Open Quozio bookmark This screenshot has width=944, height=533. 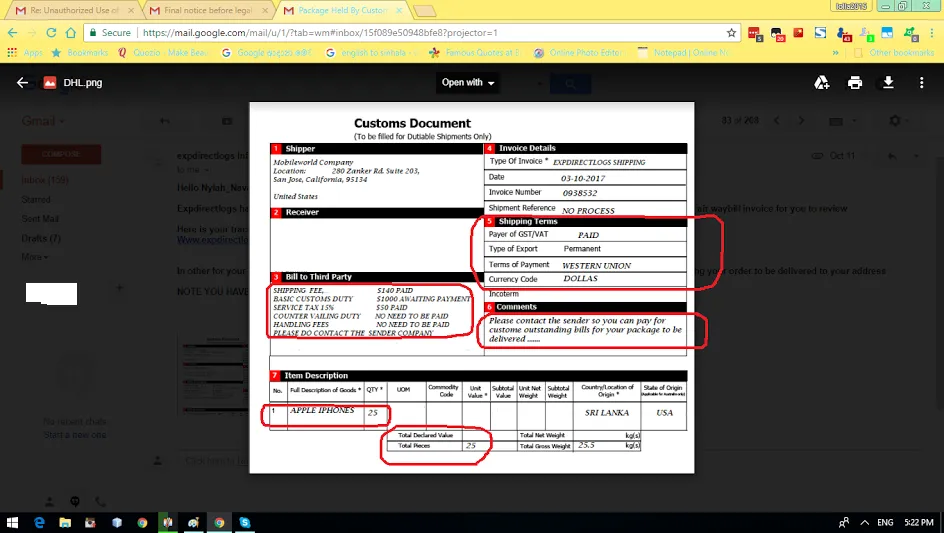[x=163, y=53]
